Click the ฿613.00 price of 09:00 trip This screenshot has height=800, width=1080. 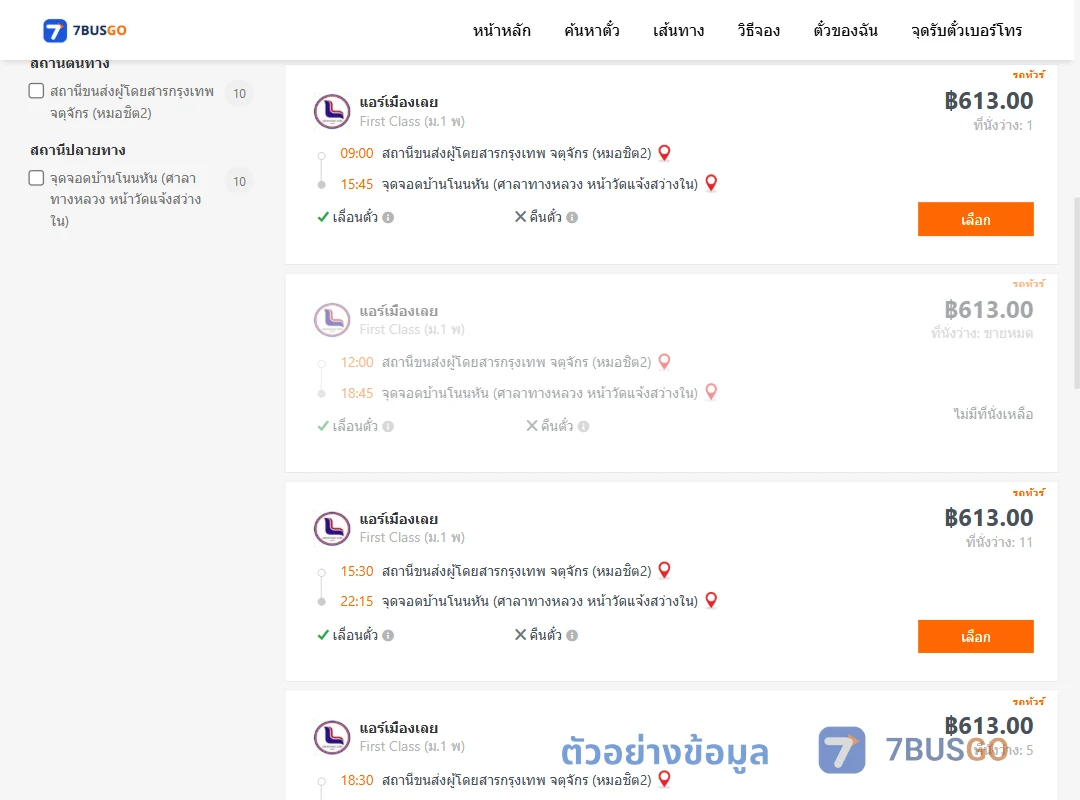click(988, 101)
